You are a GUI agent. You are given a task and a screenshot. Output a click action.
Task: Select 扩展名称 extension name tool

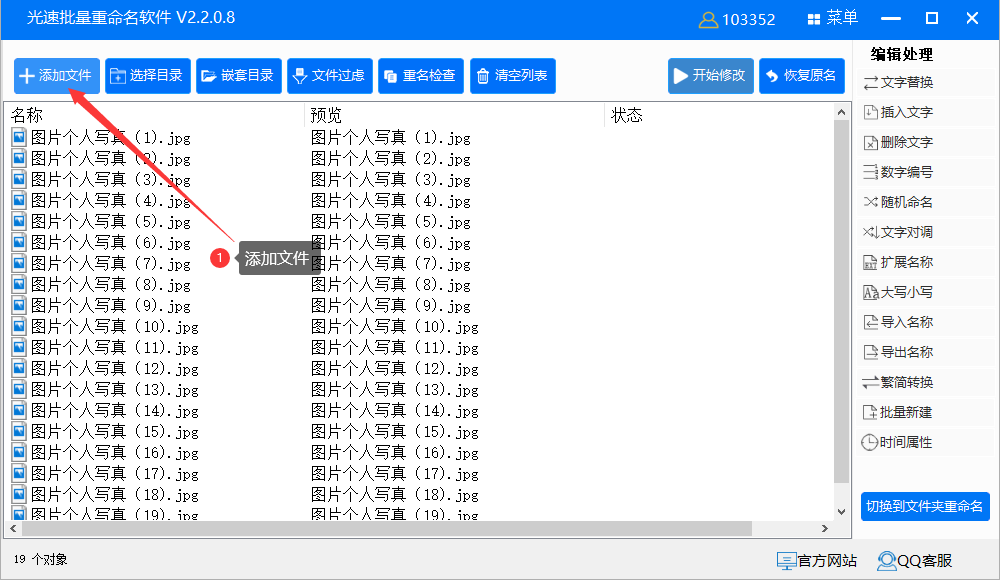(x=898, y=262)
